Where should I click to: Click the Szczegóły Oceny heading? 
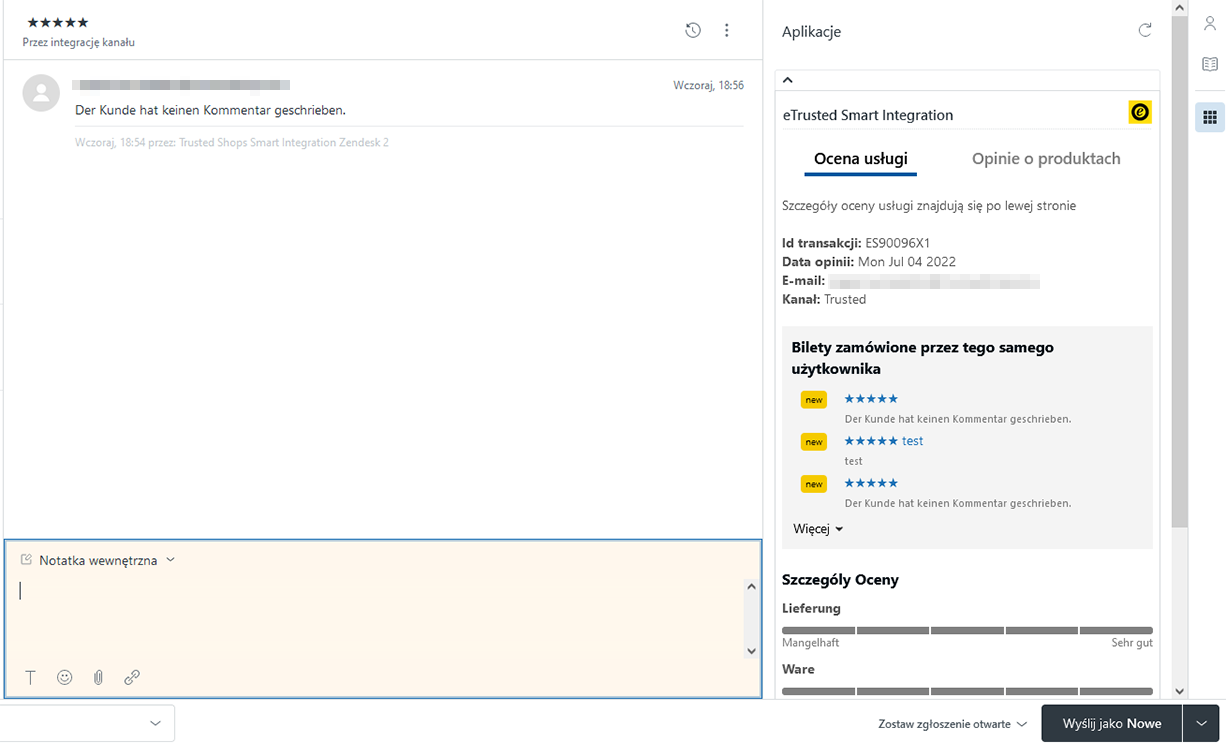point(840,580)
